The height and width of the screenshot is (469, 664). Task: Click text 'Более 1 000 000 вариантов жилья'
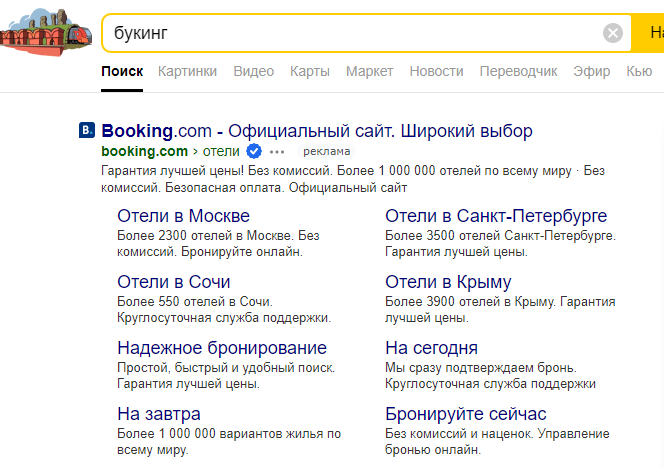[220, 433]
